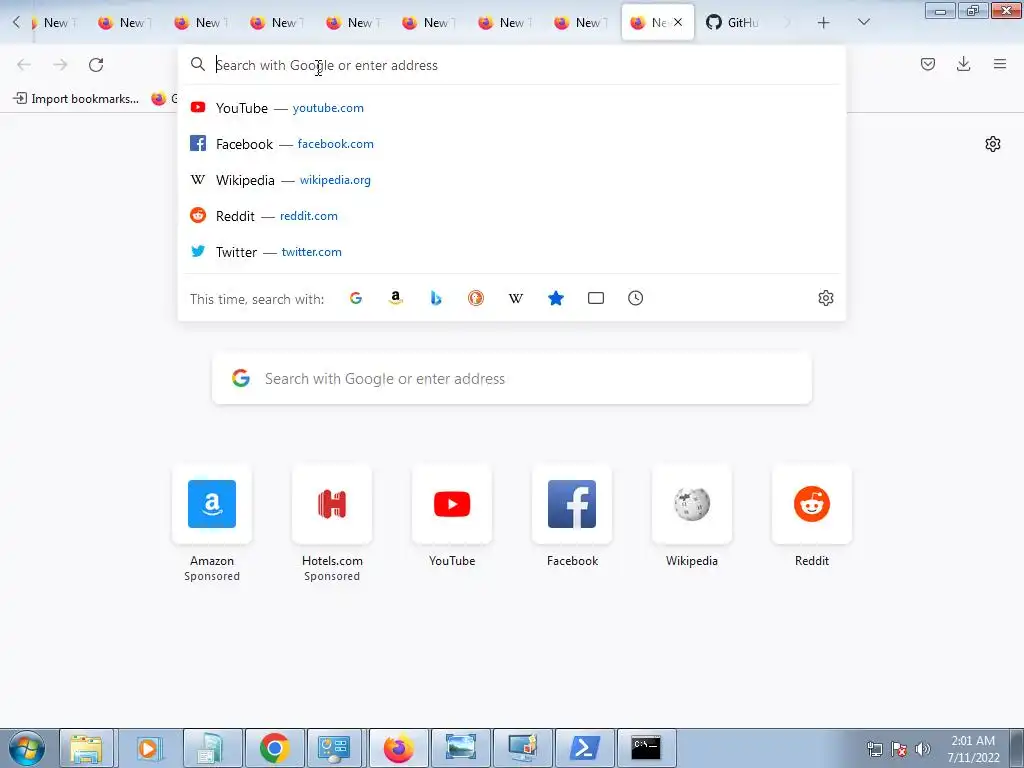Search this time with Wikipedia icon
The height and width of the screenshot is (768, 1024).
pos(515,298)
